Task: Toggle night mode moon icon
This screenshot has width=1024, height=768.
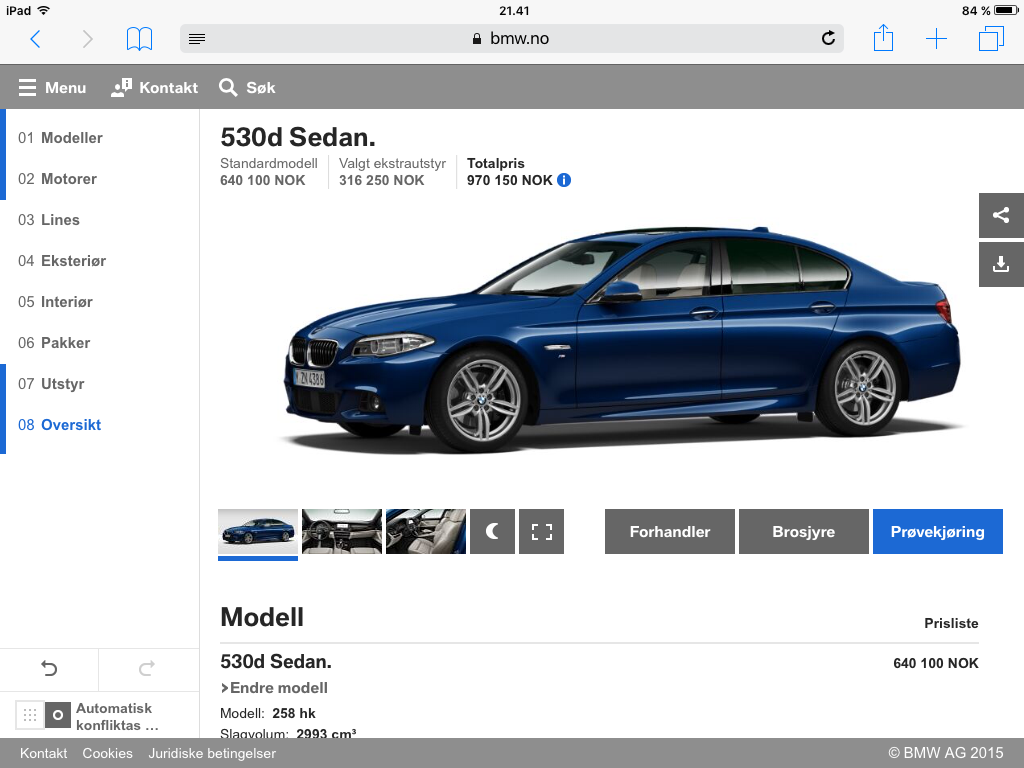Action: click(x=492, y=532)
